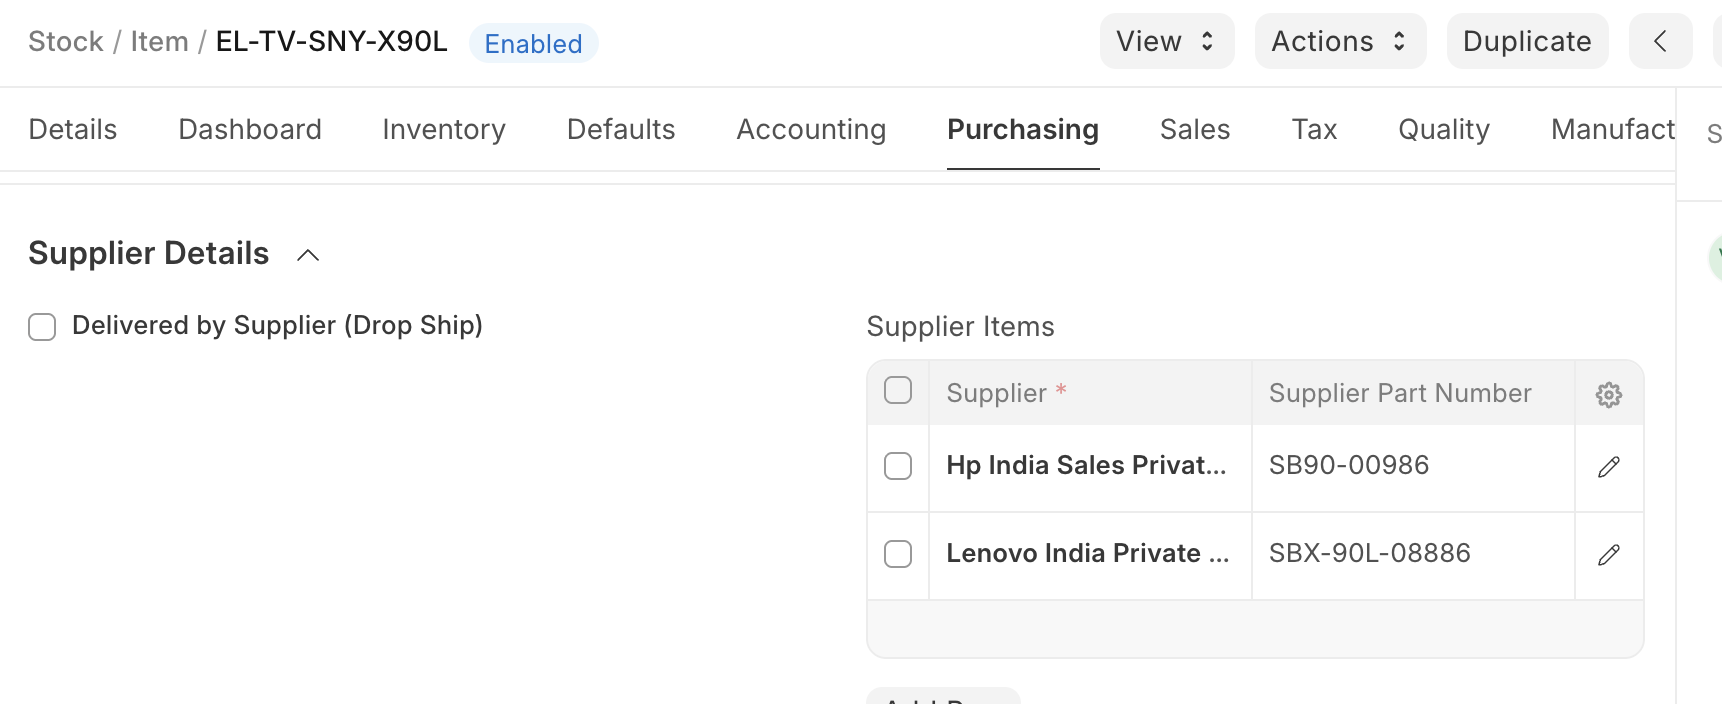The width and height of the screenshot is (1722, 704).
Task: Open grid settings gear in Supplier Items
Action: (1608, 394)
